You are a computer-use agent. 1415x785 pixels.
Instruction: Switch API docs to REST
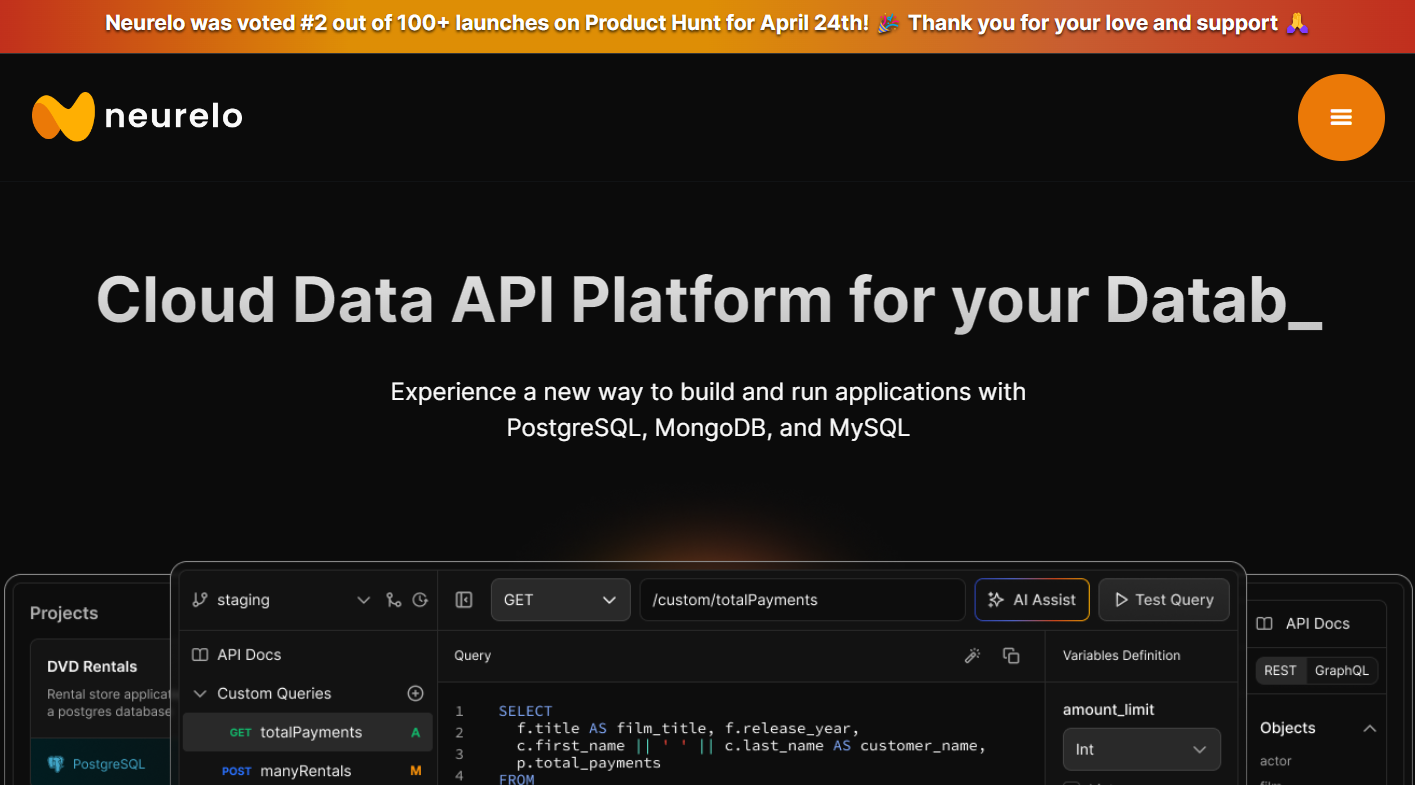point(1280,671)
